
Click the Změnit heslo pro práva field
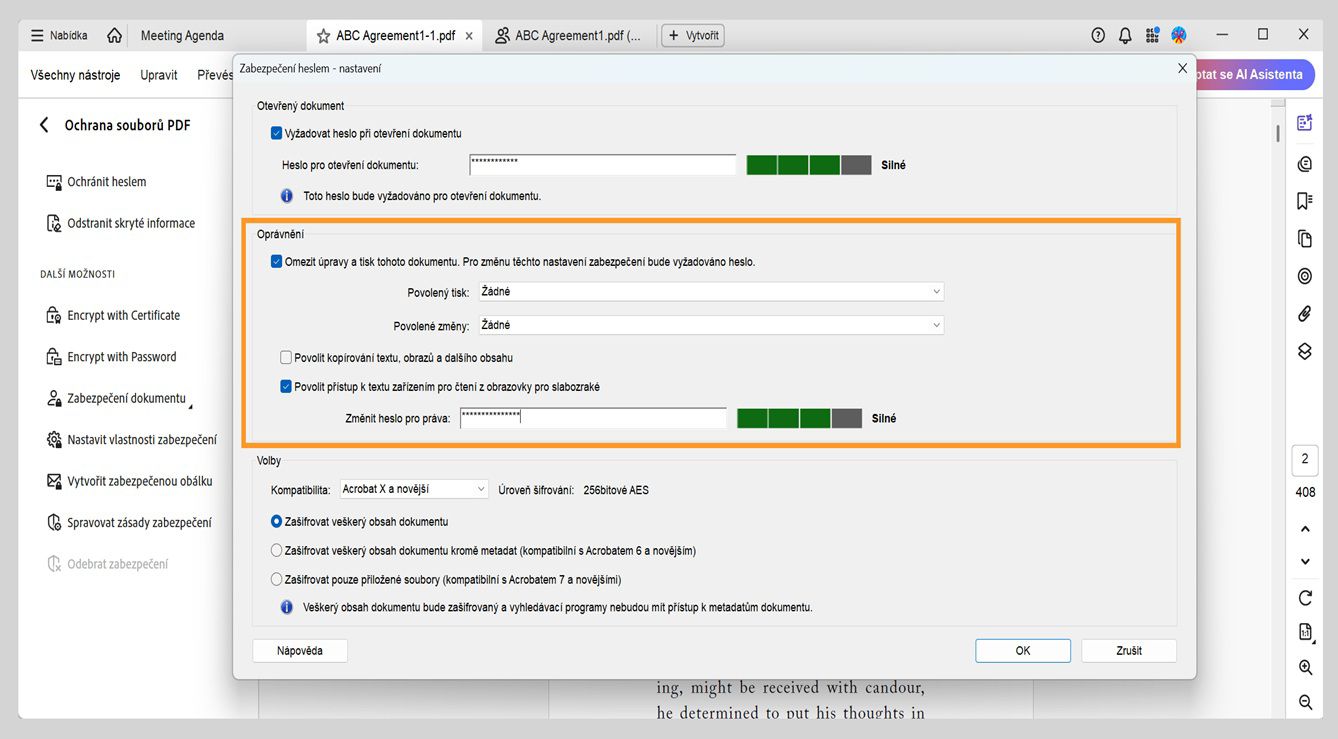point(593,418)
